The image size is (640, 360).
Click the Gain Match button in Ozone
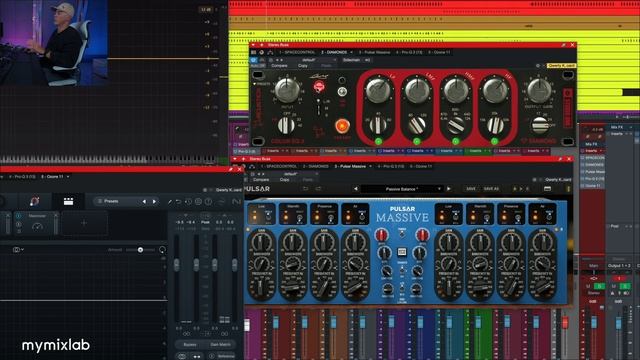[x=220, y=345]
